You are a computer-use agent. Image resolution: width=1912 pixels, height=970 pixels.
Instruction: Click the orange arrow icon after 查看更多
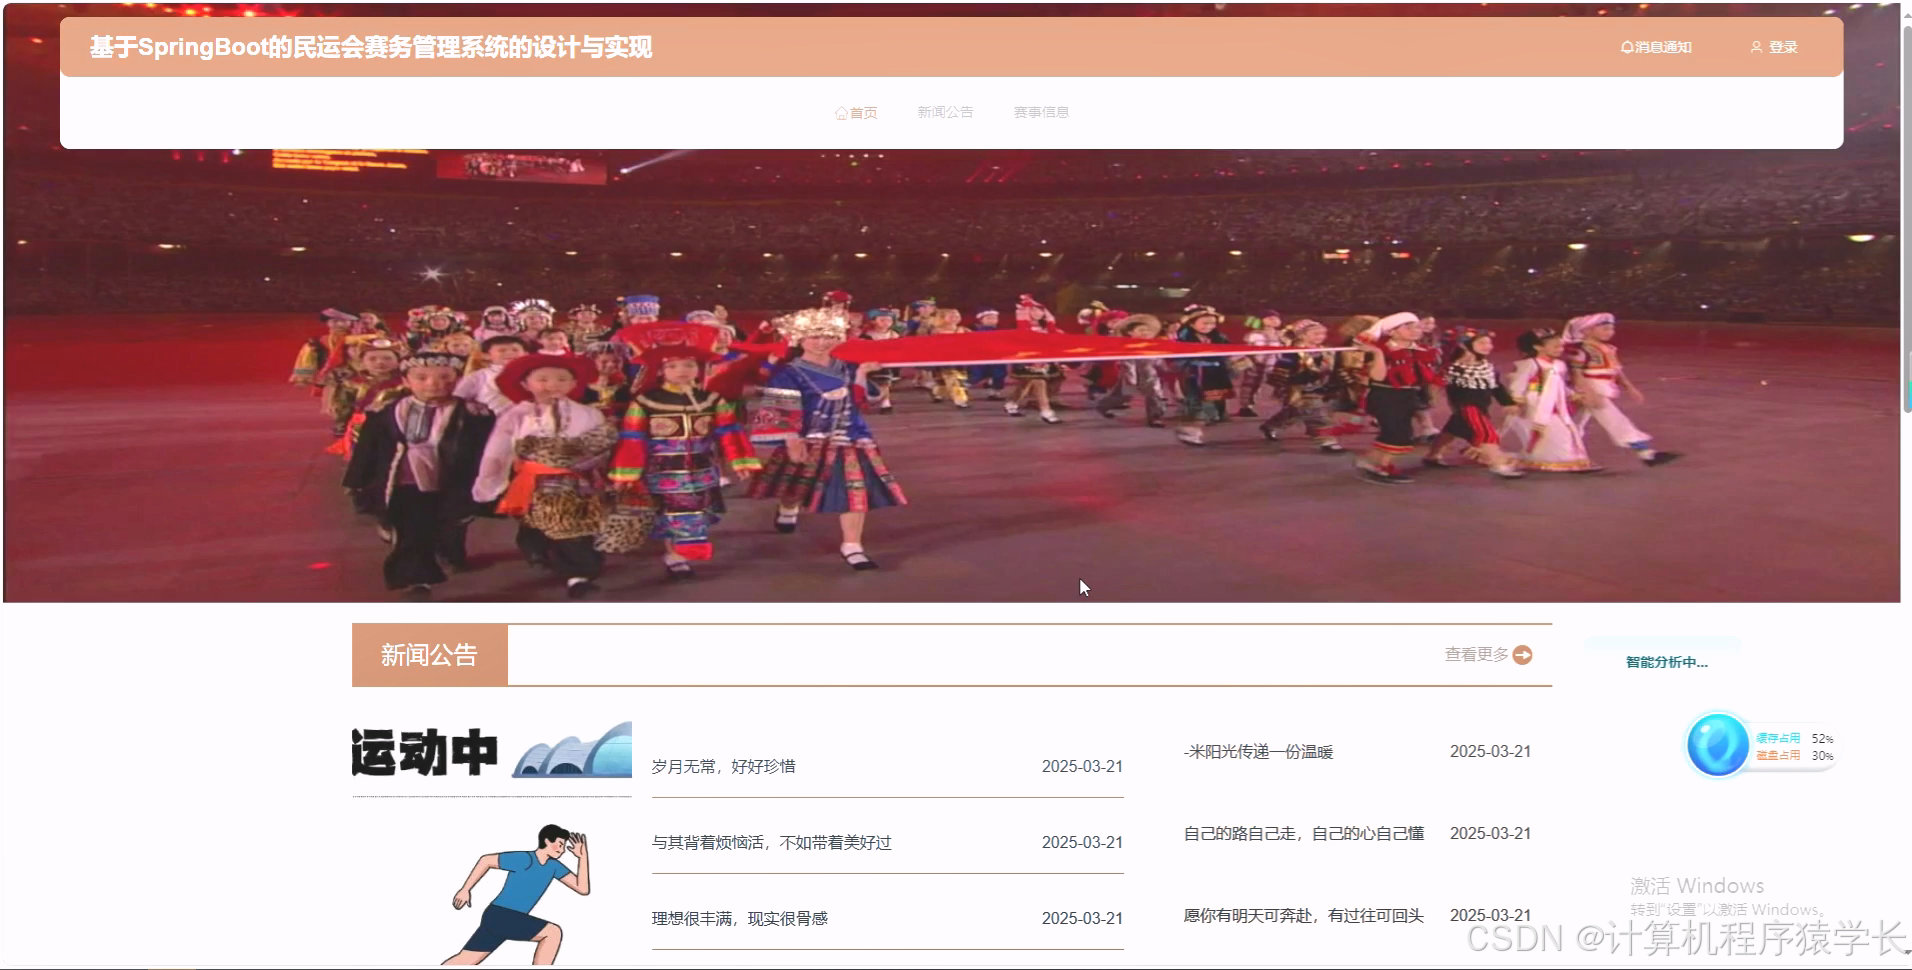(x=1522, y=654)
